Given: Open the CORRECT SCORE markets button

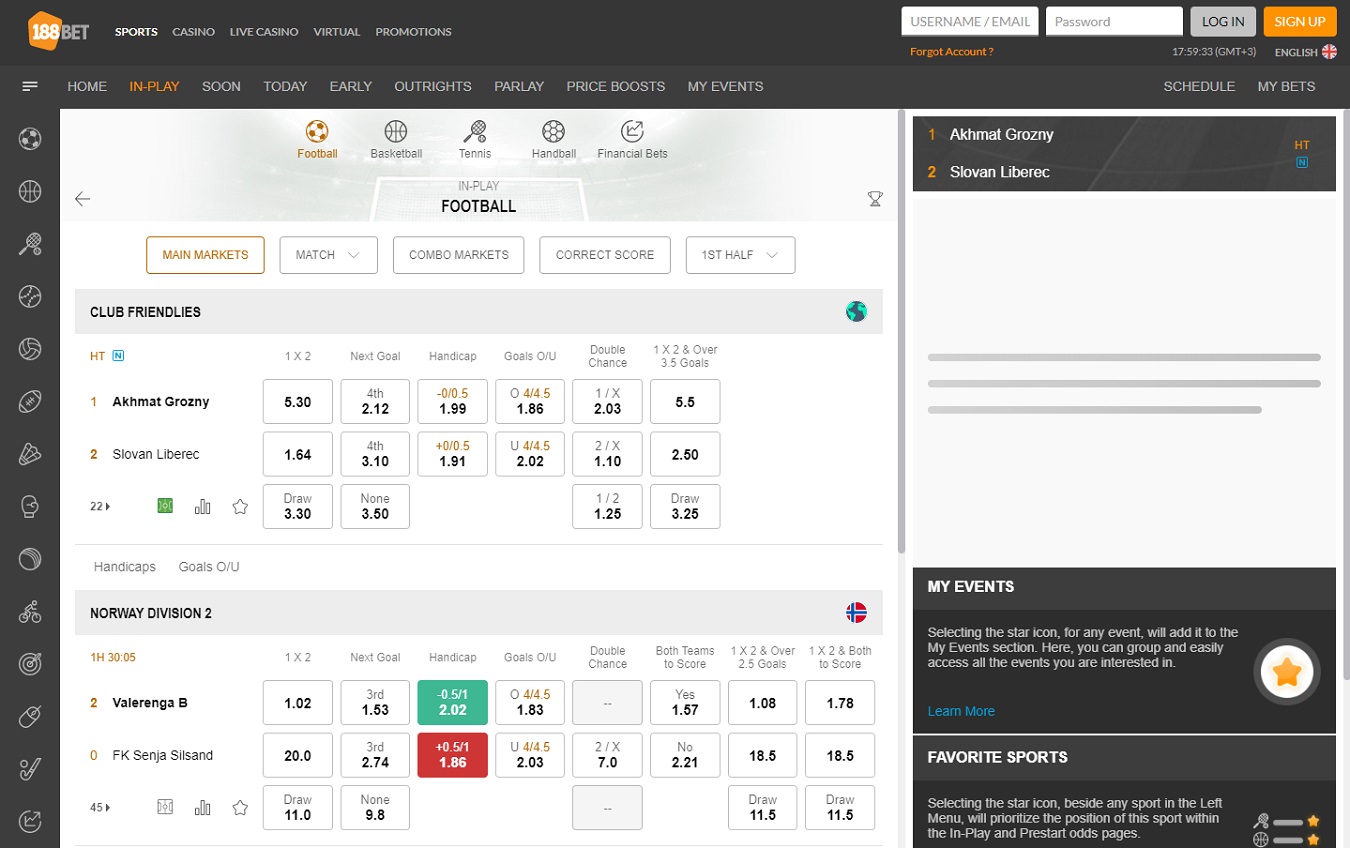Looking at the screenshot, I should [x=605, y=255].
